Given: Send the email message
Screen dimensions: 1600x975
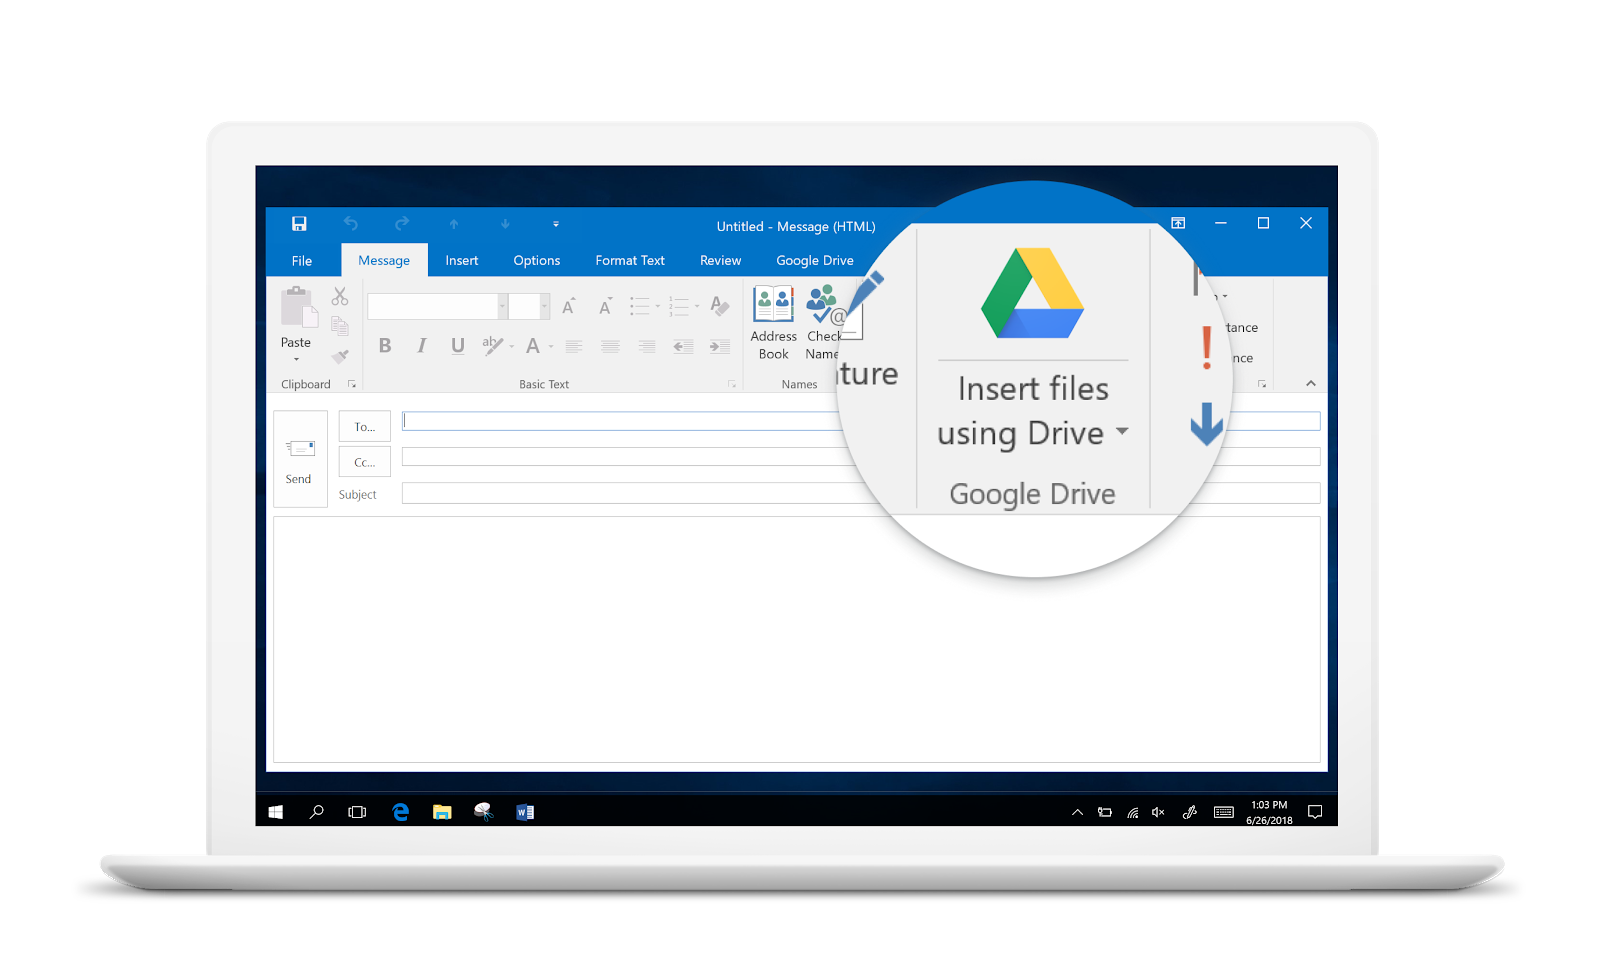Looking at the screenshot, I should (300, 459).
